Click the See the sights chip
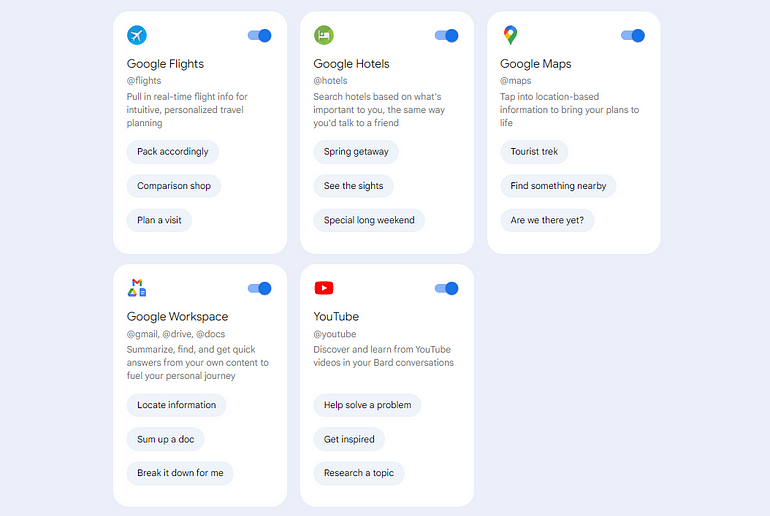 coord(354,186)
